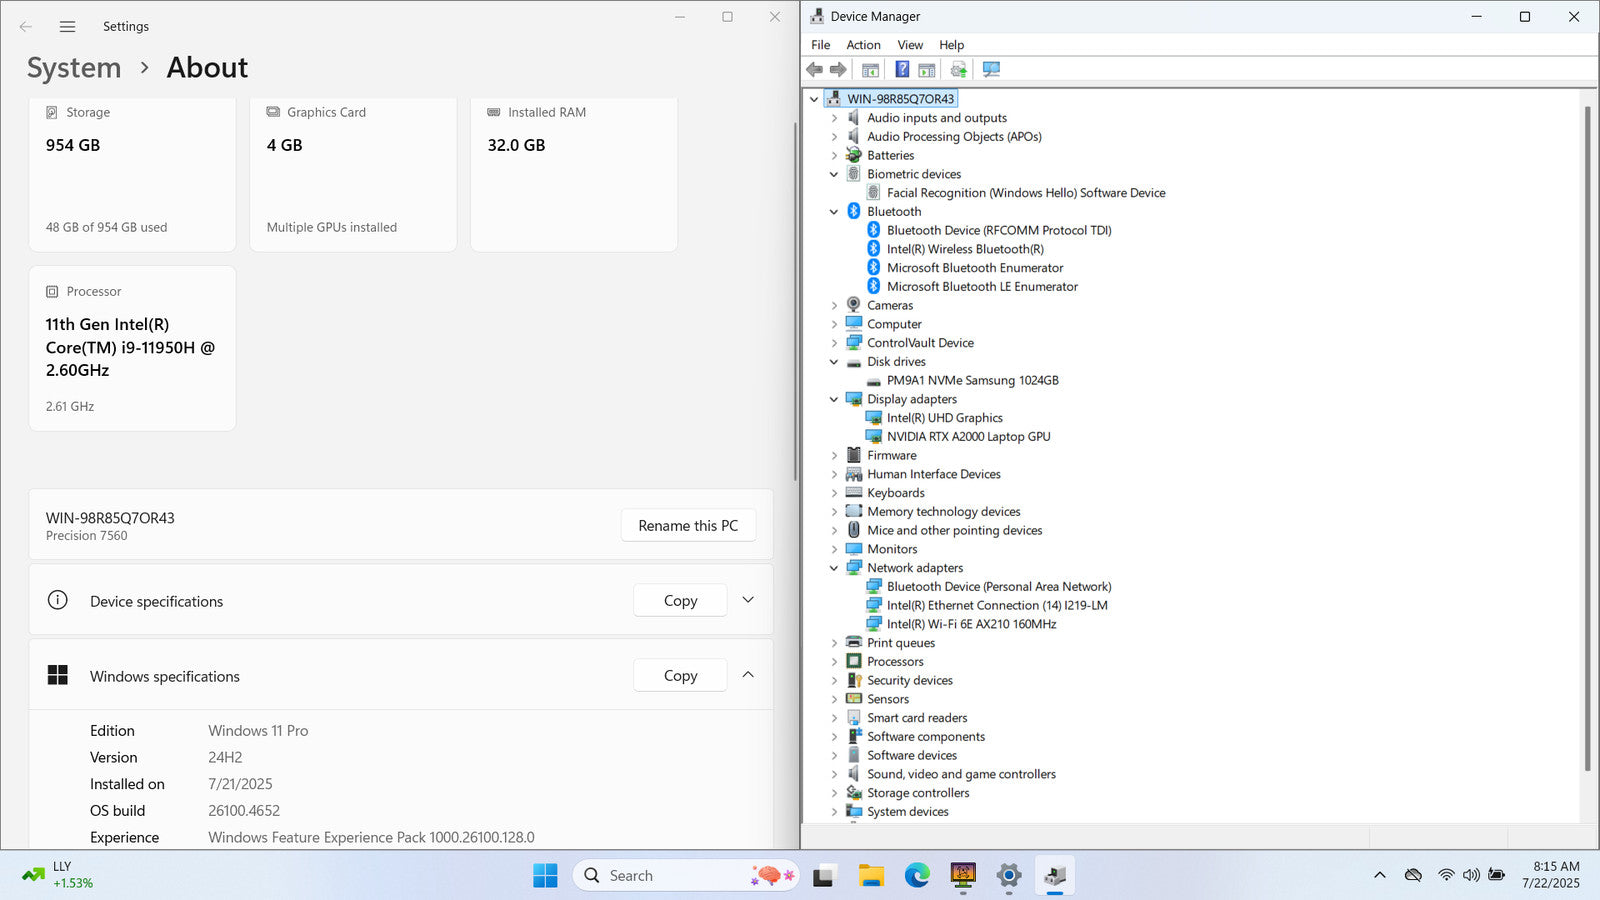Click the Settings hamburger navigation icon

point(67,27)
